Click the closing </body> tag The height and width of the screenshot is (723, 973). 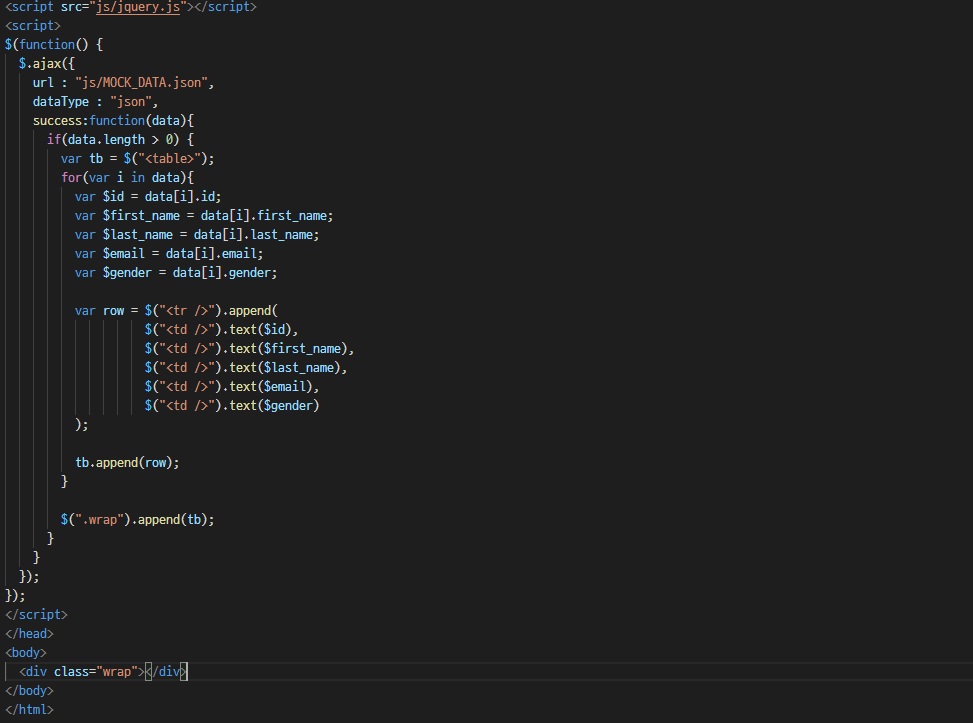29,691
